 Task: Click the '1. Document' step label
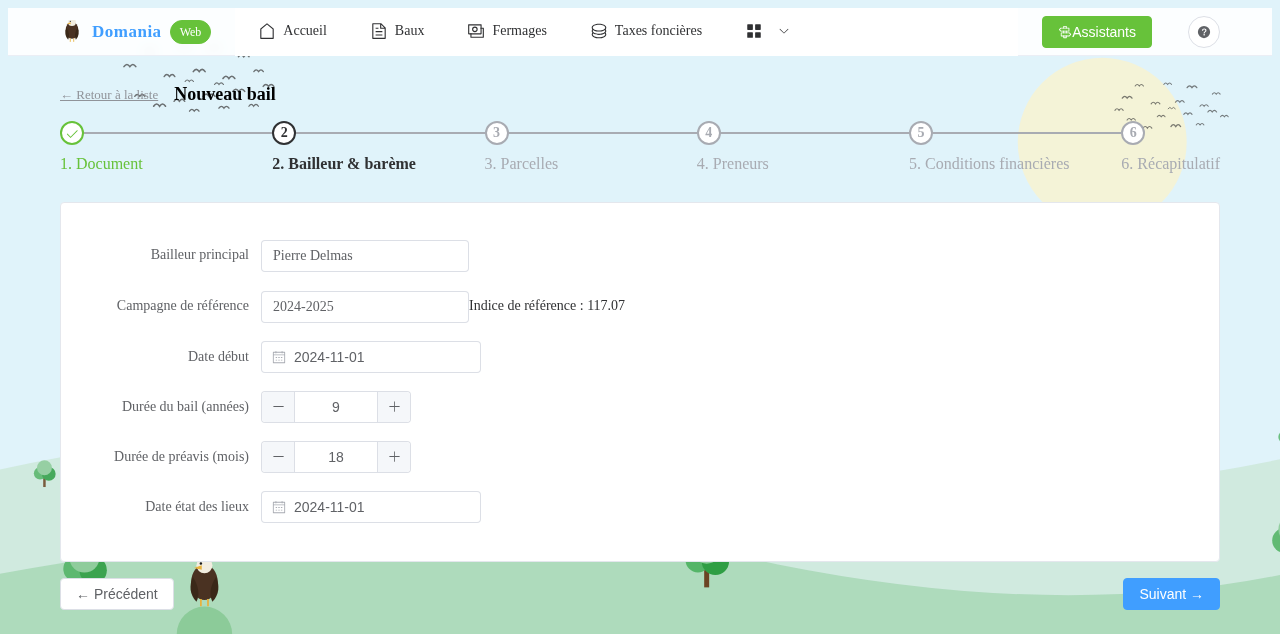(101, 164)
